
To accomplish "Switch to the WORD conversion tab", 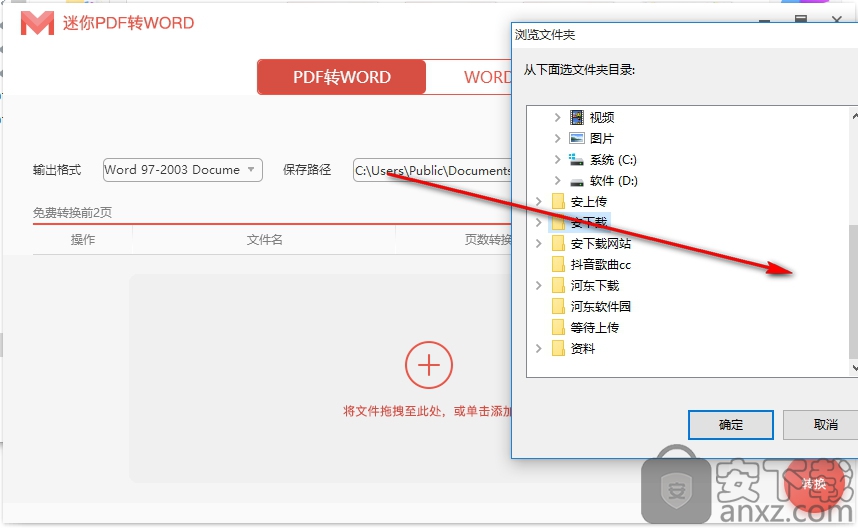I will [469, 77].
